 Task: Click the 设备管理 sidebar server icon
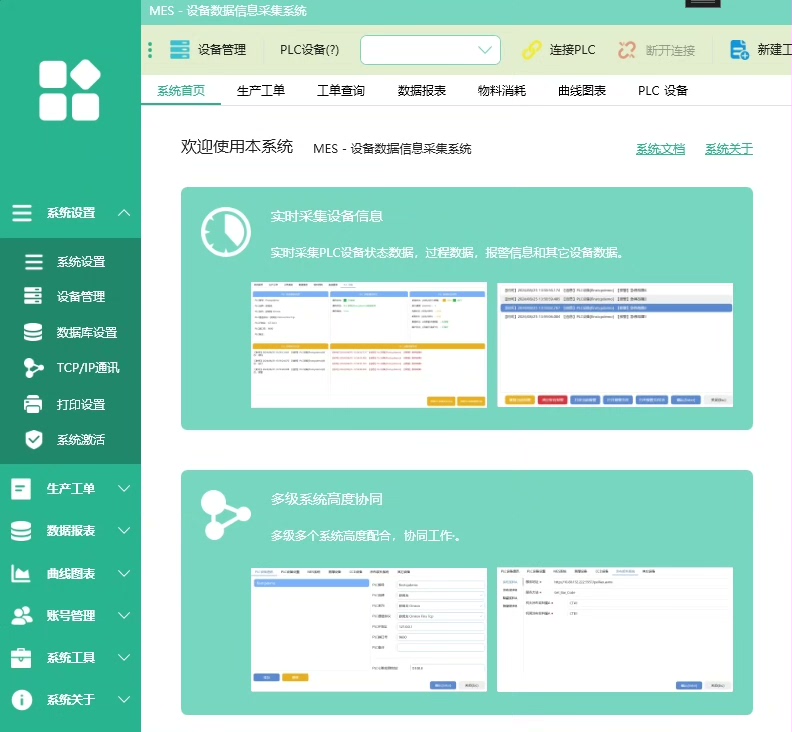pos(34,297)
